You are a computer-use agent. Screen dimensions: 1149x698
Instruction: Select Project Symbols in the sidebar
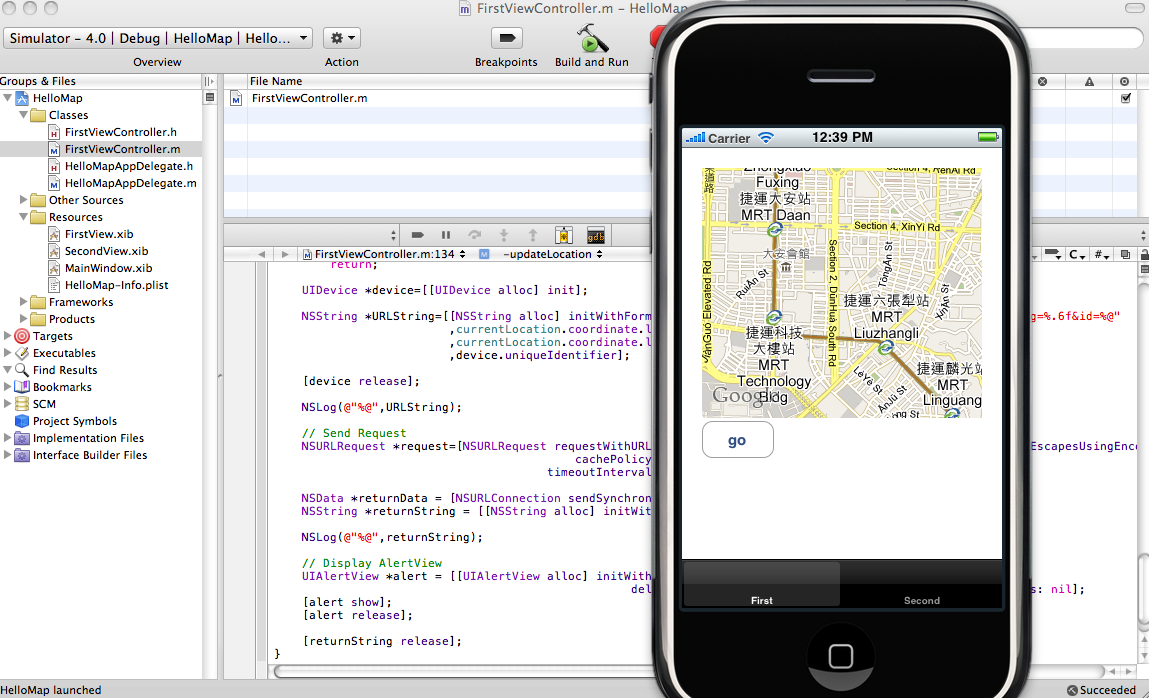pyautogui.click(x=75, y=421)
